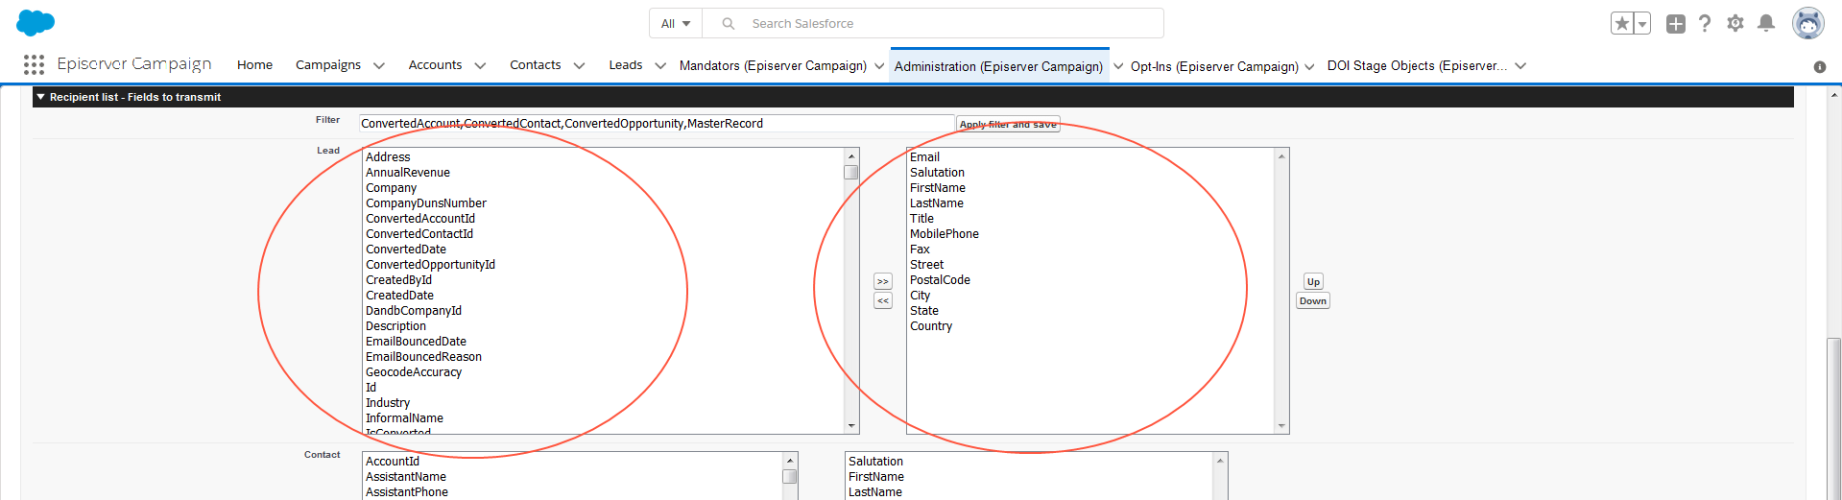
Task: Click the Salesforce cloud logo
Action: (x=36, y=22)
